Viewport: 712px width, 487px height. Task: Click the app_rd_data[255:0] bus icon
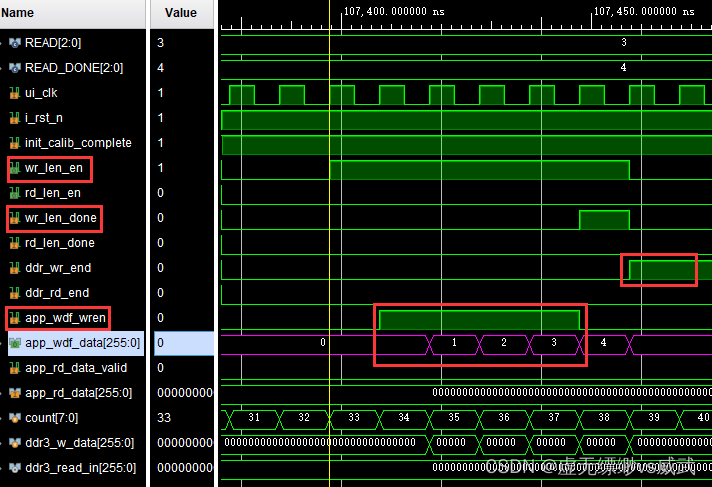point(14,393)
